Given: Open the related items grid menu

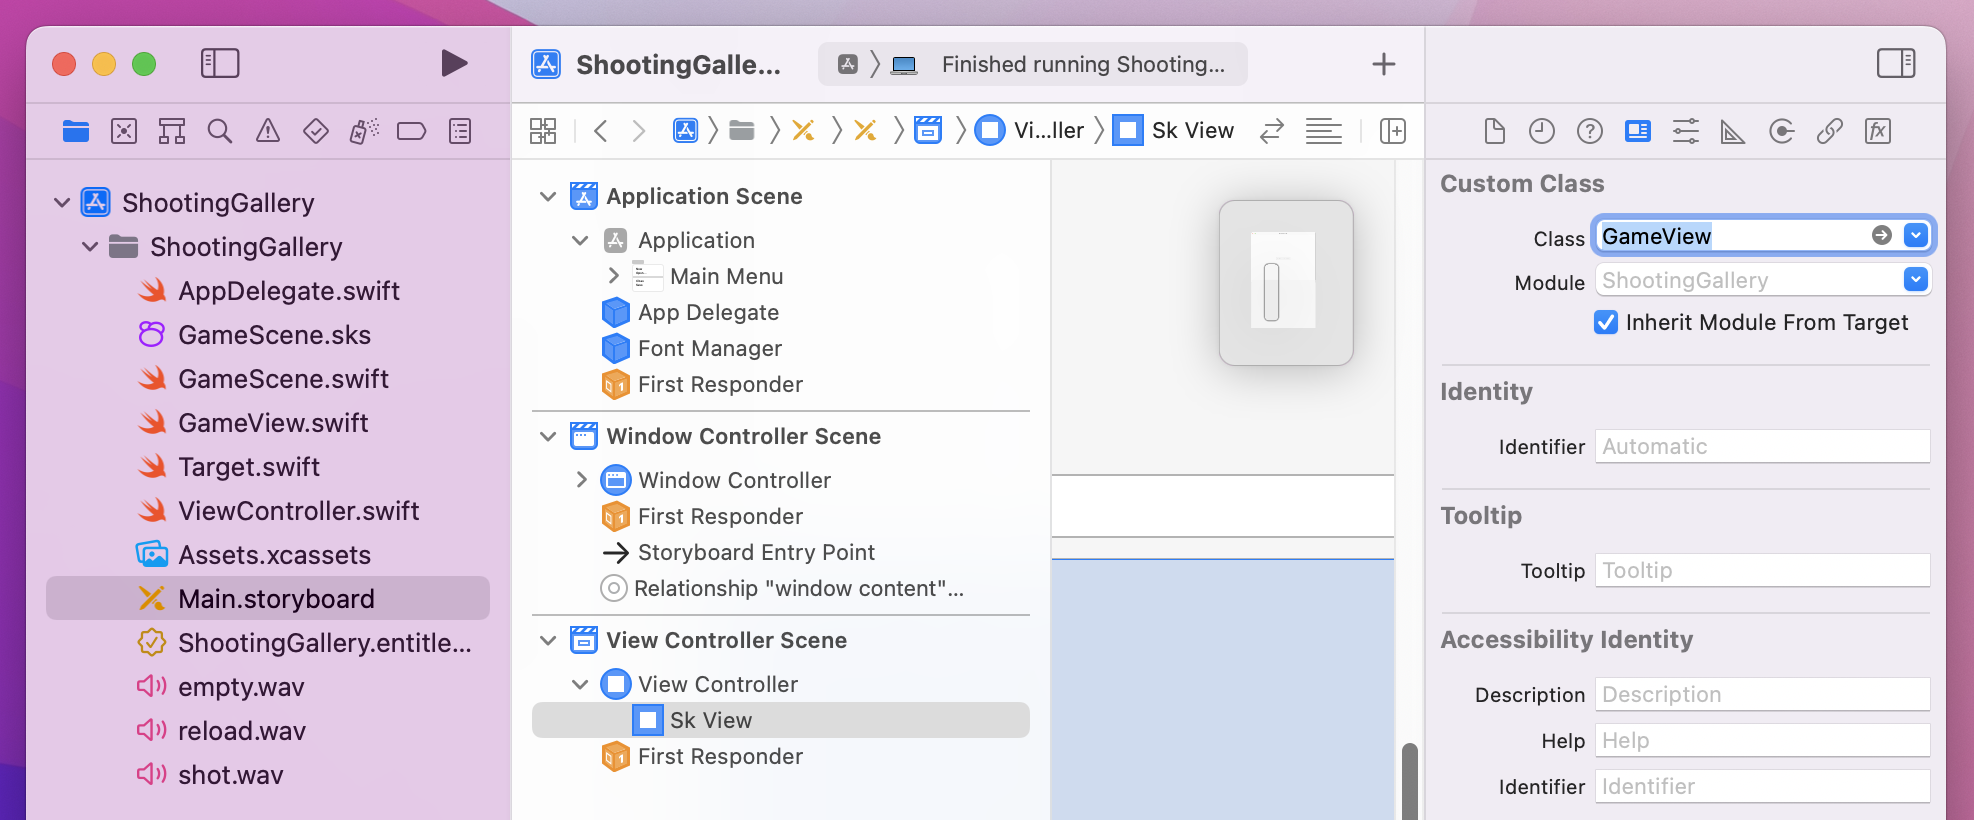Looking at the screenshot, I should pyautogui.click(x=543, y=131).
